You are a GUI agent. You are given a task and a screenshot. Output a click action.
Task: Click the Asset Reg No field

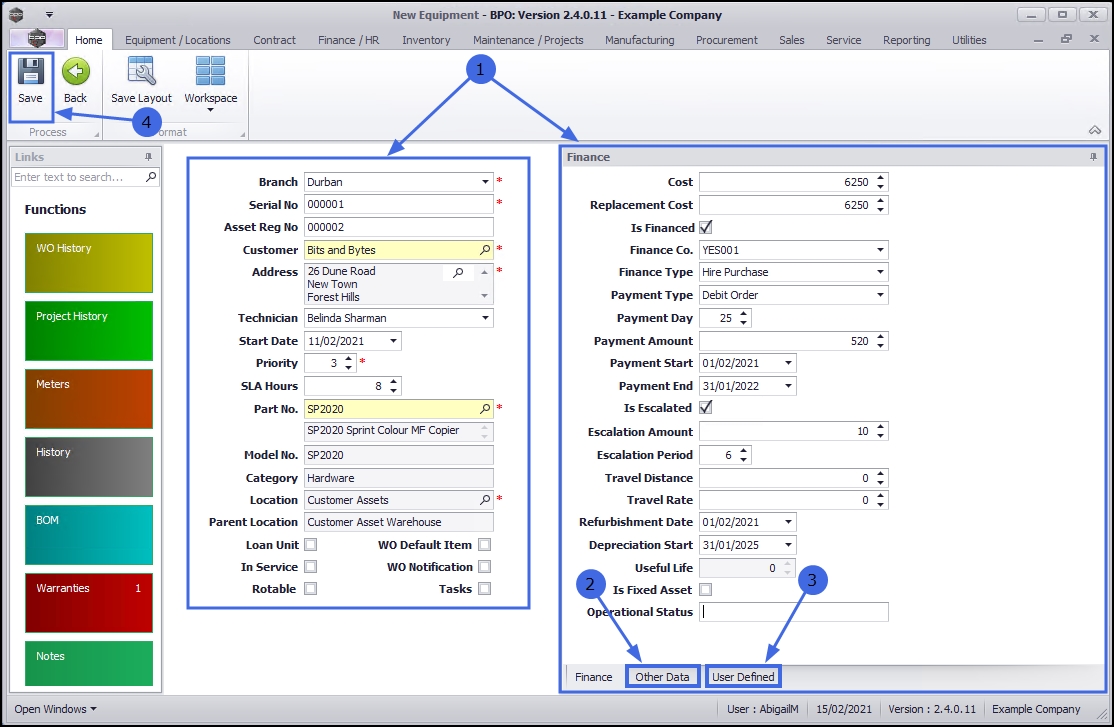click(399, 227)
